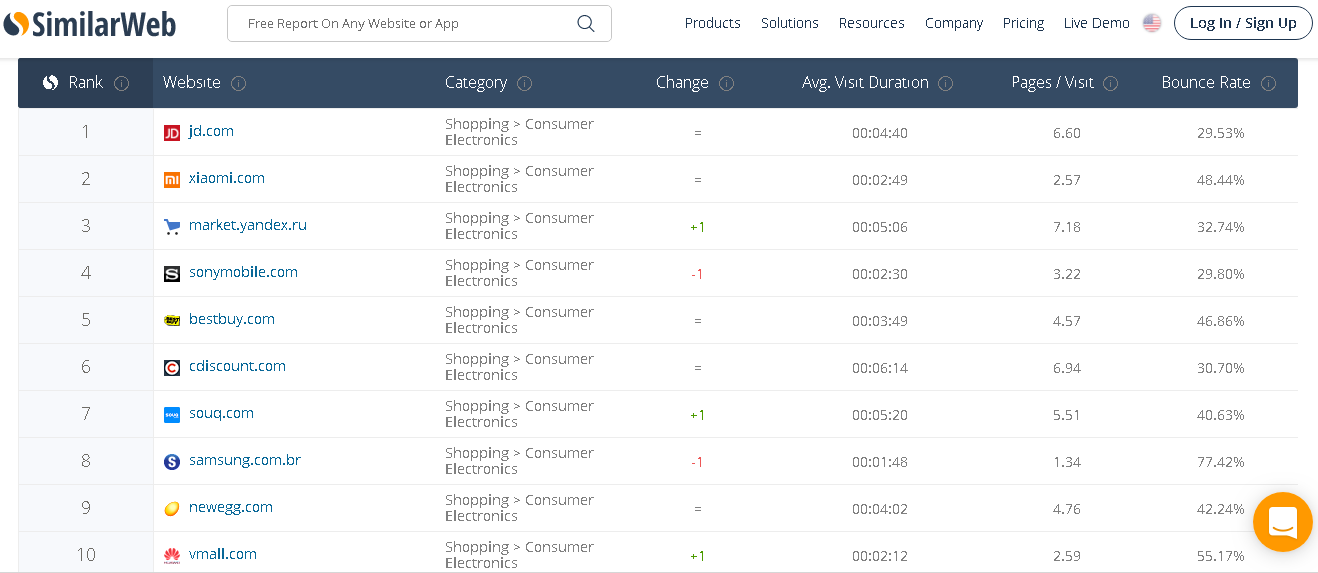Viewport: 1318px width, 573px height.
Task: Open the Resources menu
Action: pyautogui.click(x=871, y=23)
